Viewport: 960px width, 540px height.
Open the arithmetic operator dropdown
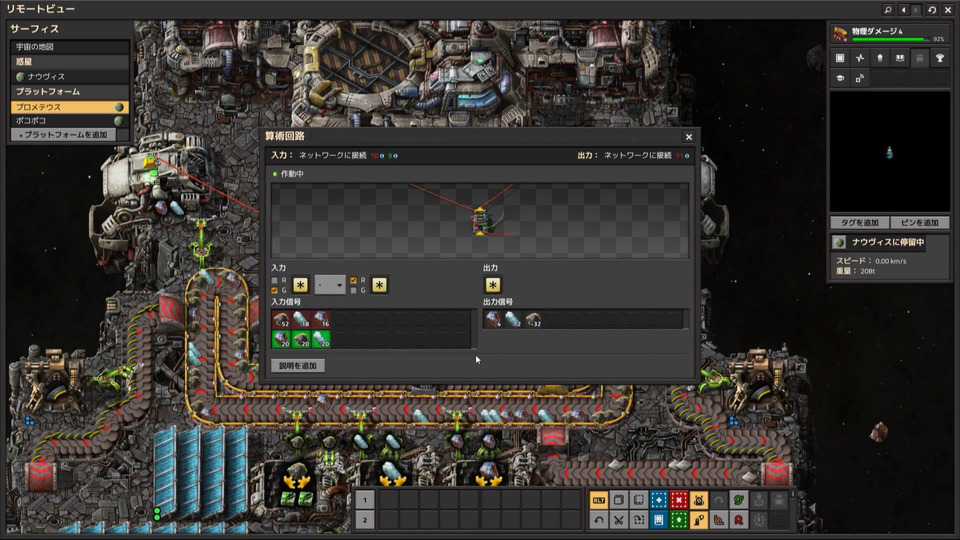tap(330, 285)
